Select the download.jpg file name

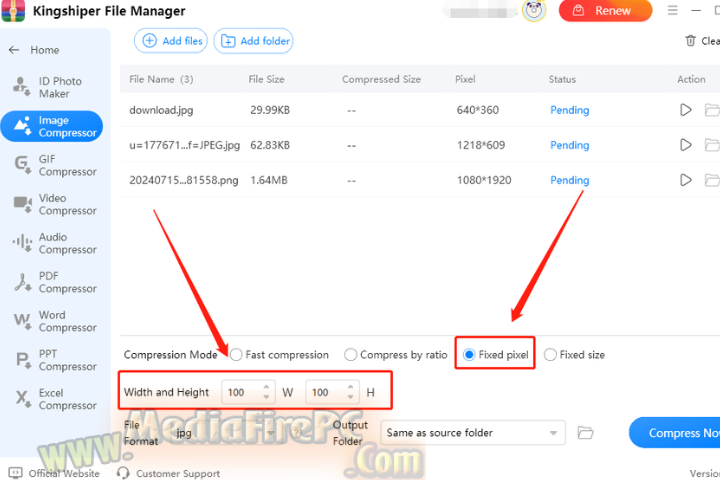pyautogui.click(x=161, y=110)
